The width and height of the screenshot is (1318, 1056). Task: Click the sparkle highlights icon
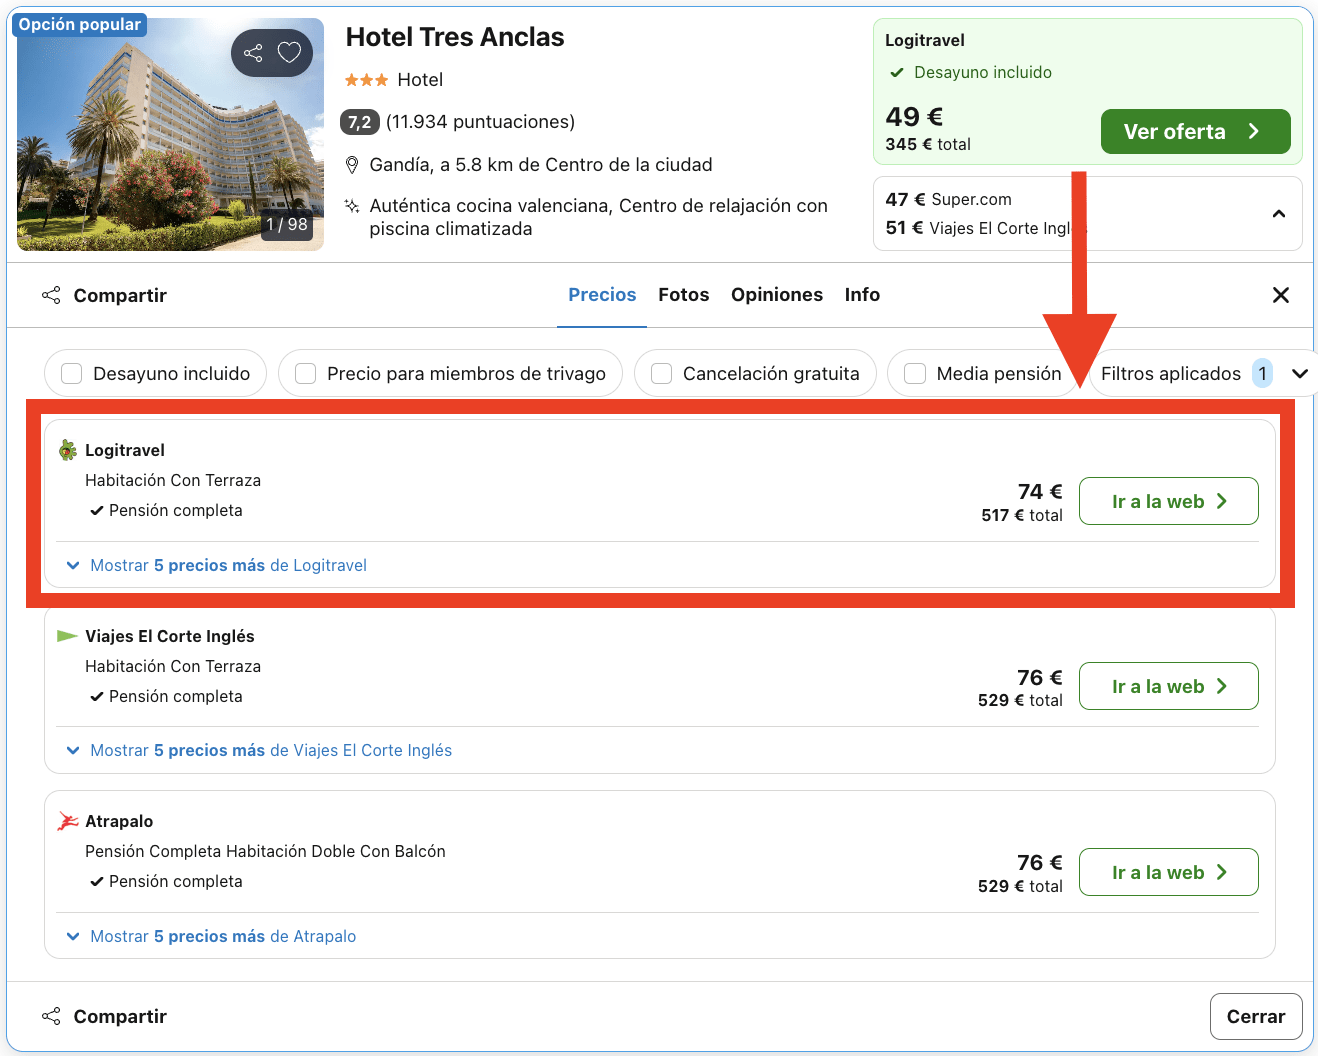point(352,206)
